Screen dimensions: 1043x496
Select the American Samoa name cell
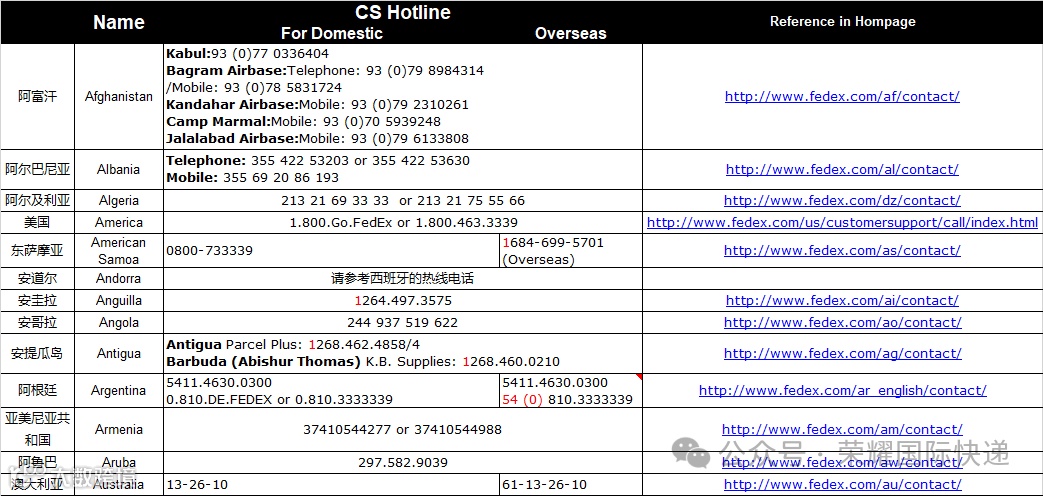pos(118,251)
